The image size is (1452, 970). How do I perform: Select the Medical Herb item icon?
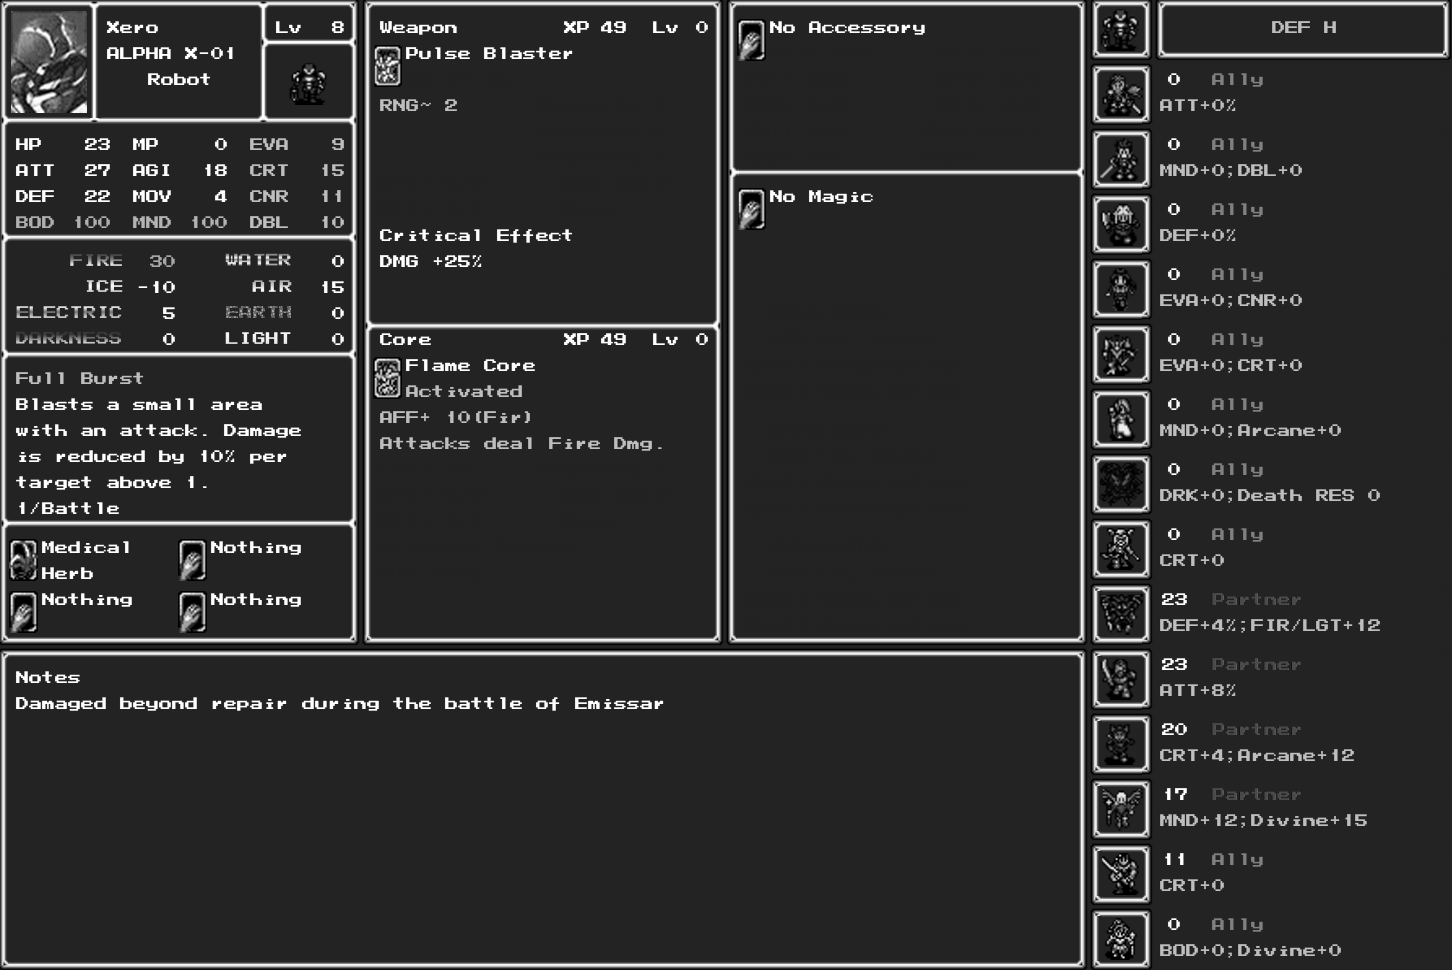click(x=23, y=560)
